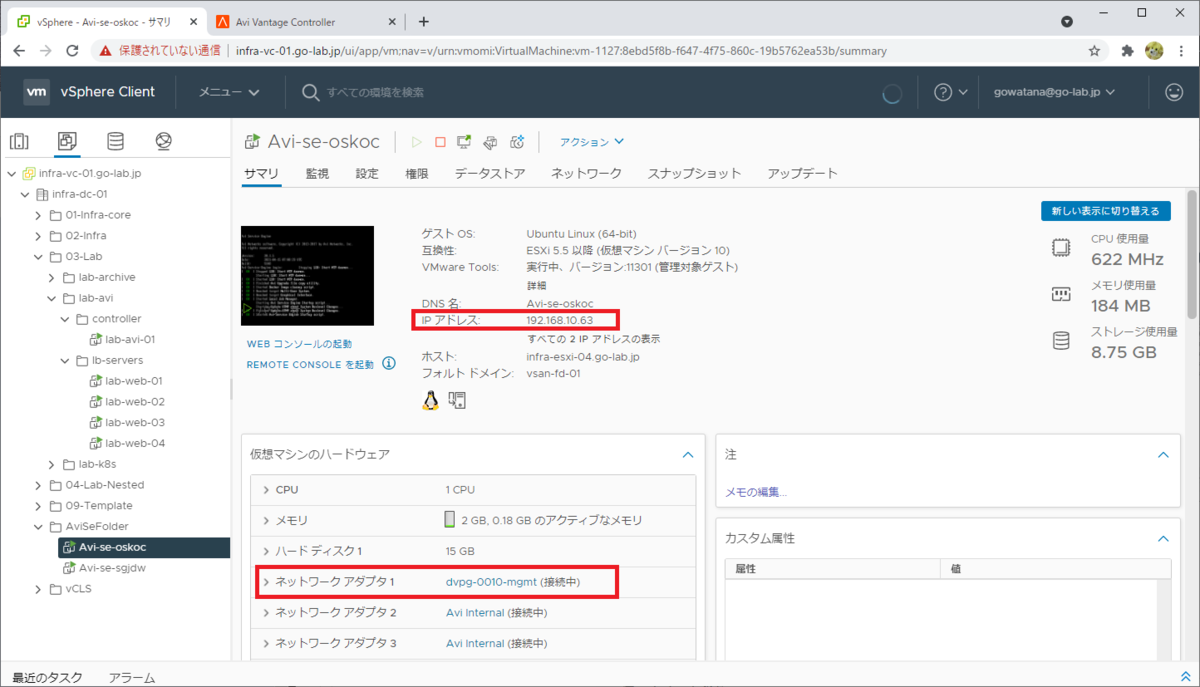Open the メニュー dropdown
This screenshot has height=687, width=1200.
[x=229, y=92]
